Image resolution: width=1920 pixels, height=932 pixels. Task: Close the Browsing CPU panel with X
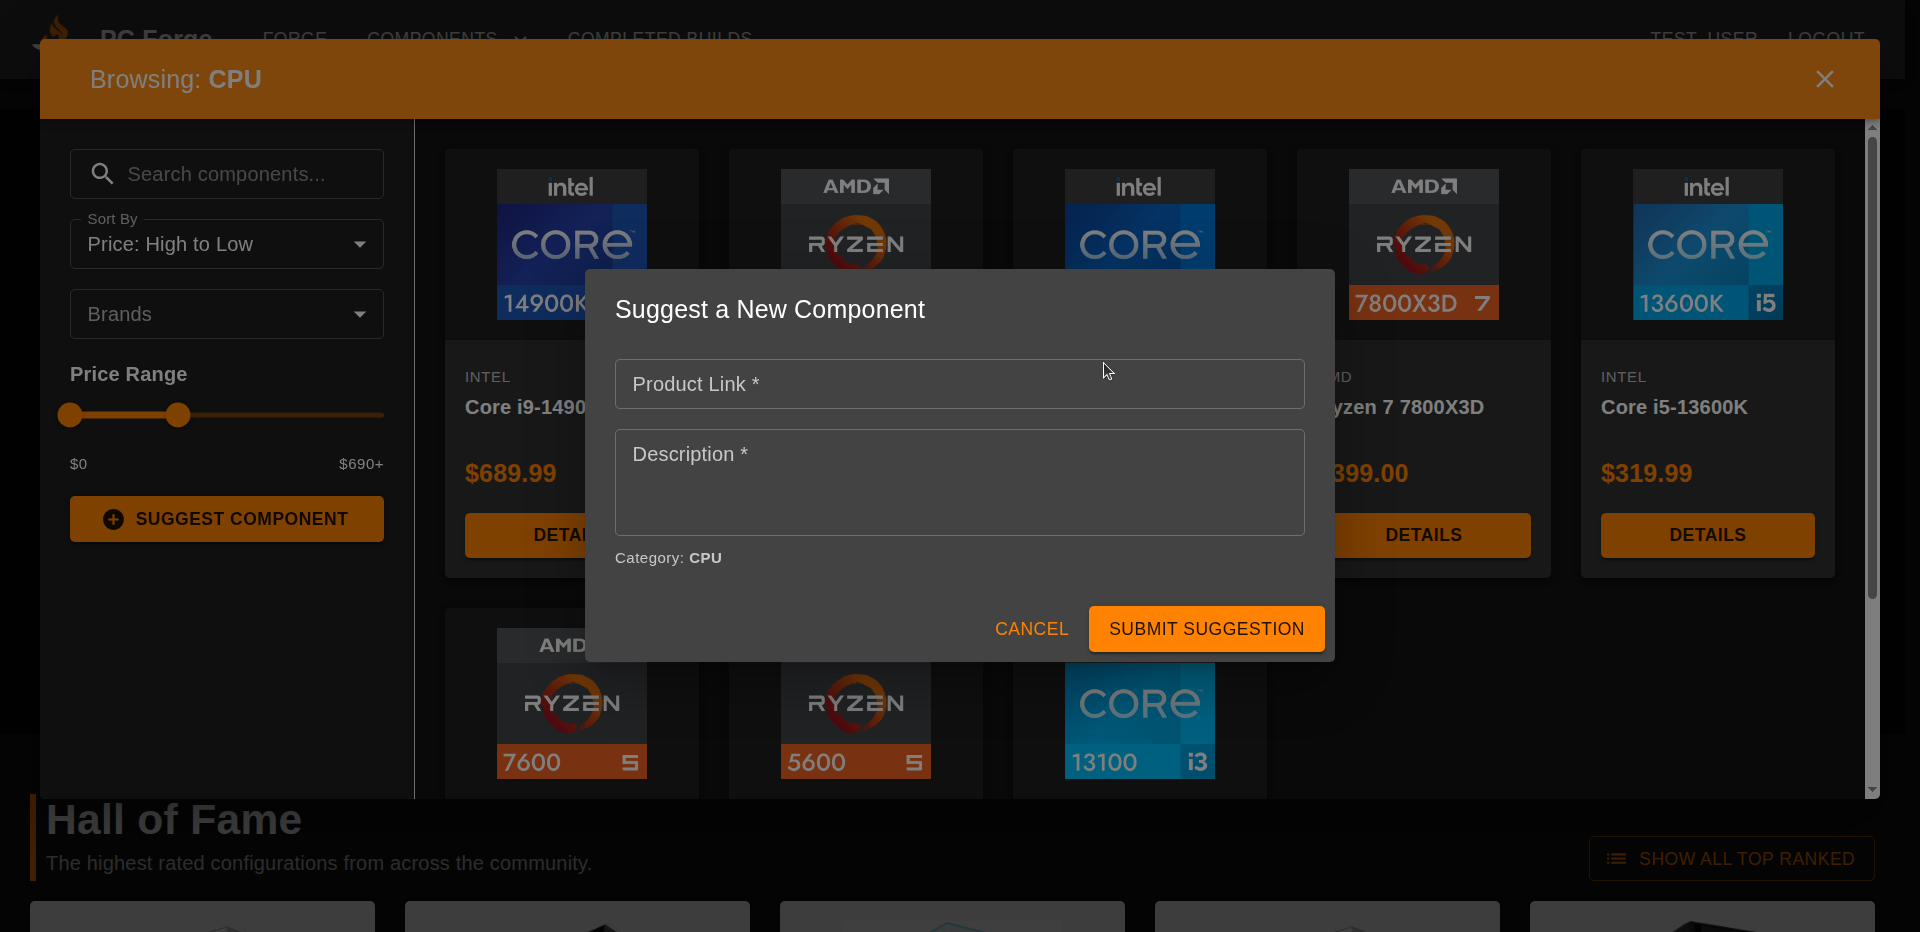[1824, 79]
